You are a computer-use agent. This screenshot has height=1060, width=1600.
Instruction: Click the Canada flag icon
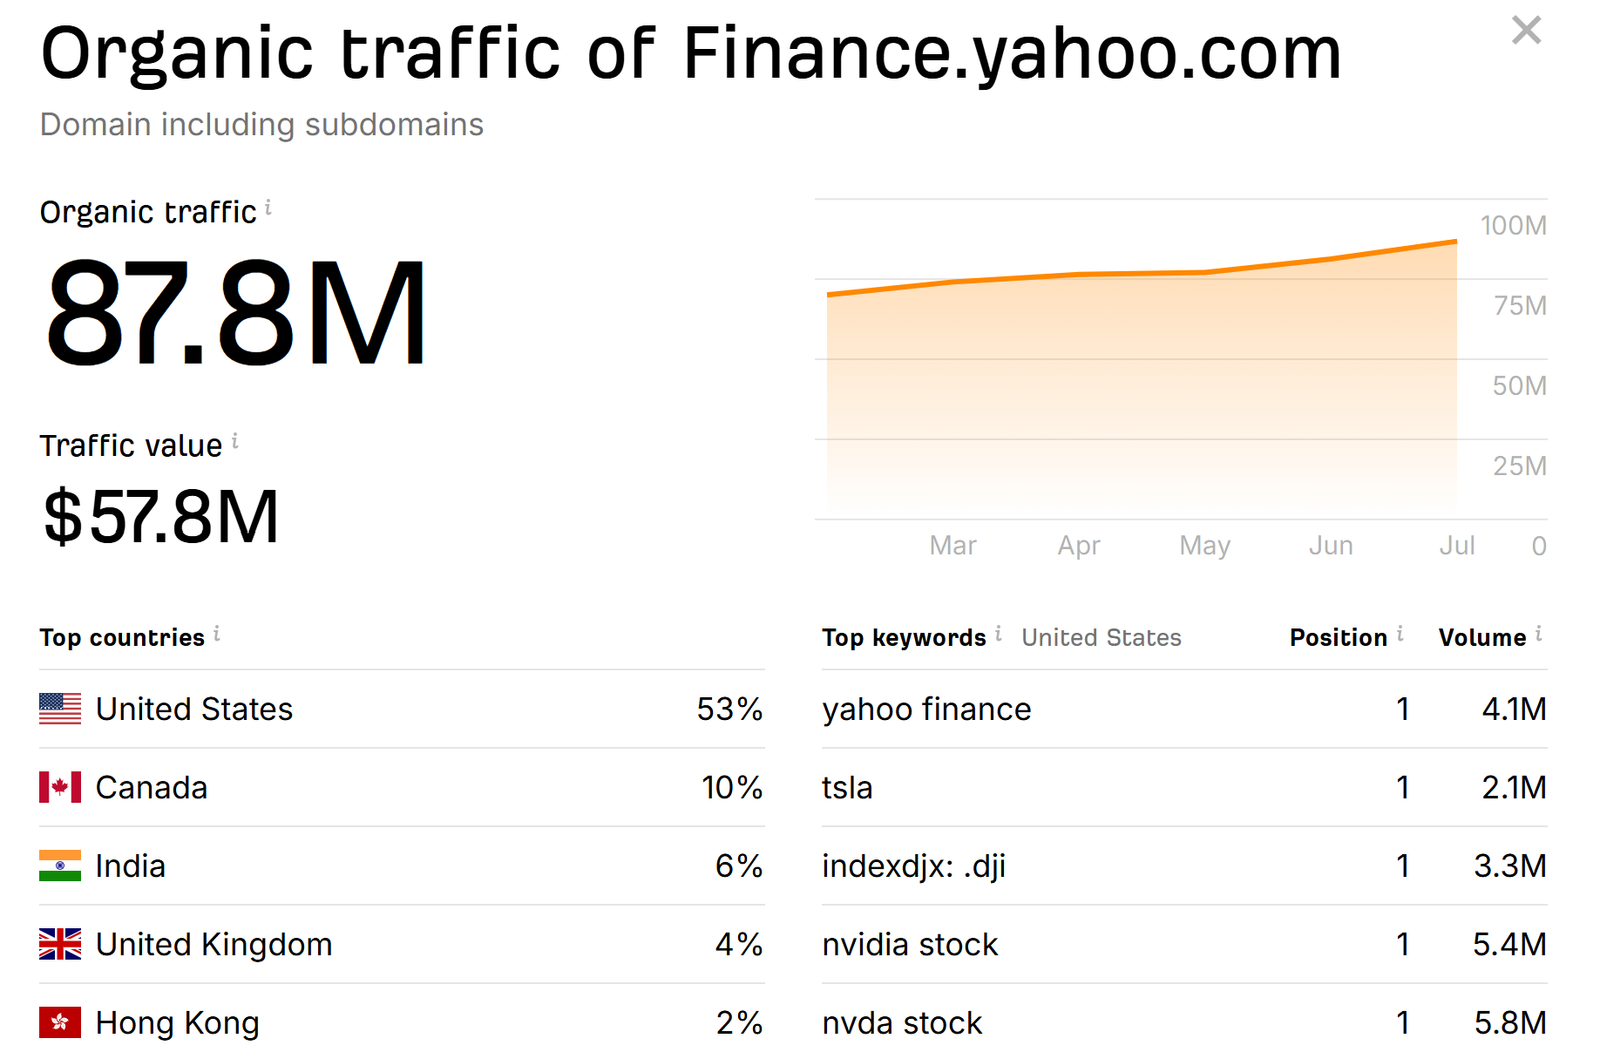point(60,788)
